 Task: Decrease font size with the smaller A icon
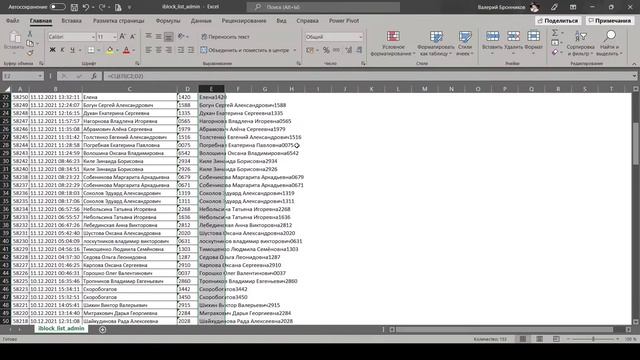[133, 37]
